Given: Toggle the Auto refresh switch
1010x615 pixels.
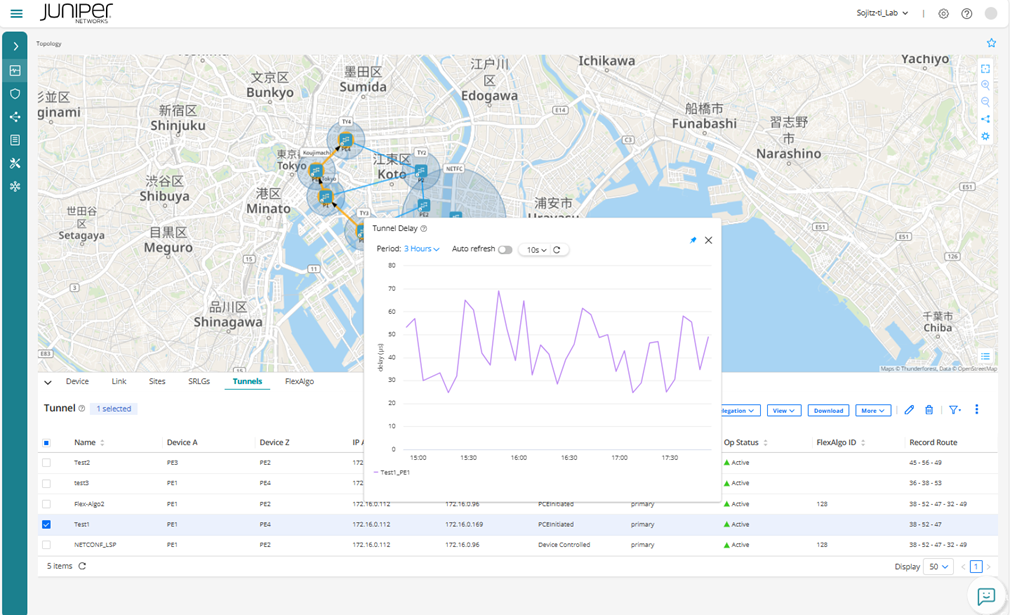Looking at the screenshot, I should point(505,250).
